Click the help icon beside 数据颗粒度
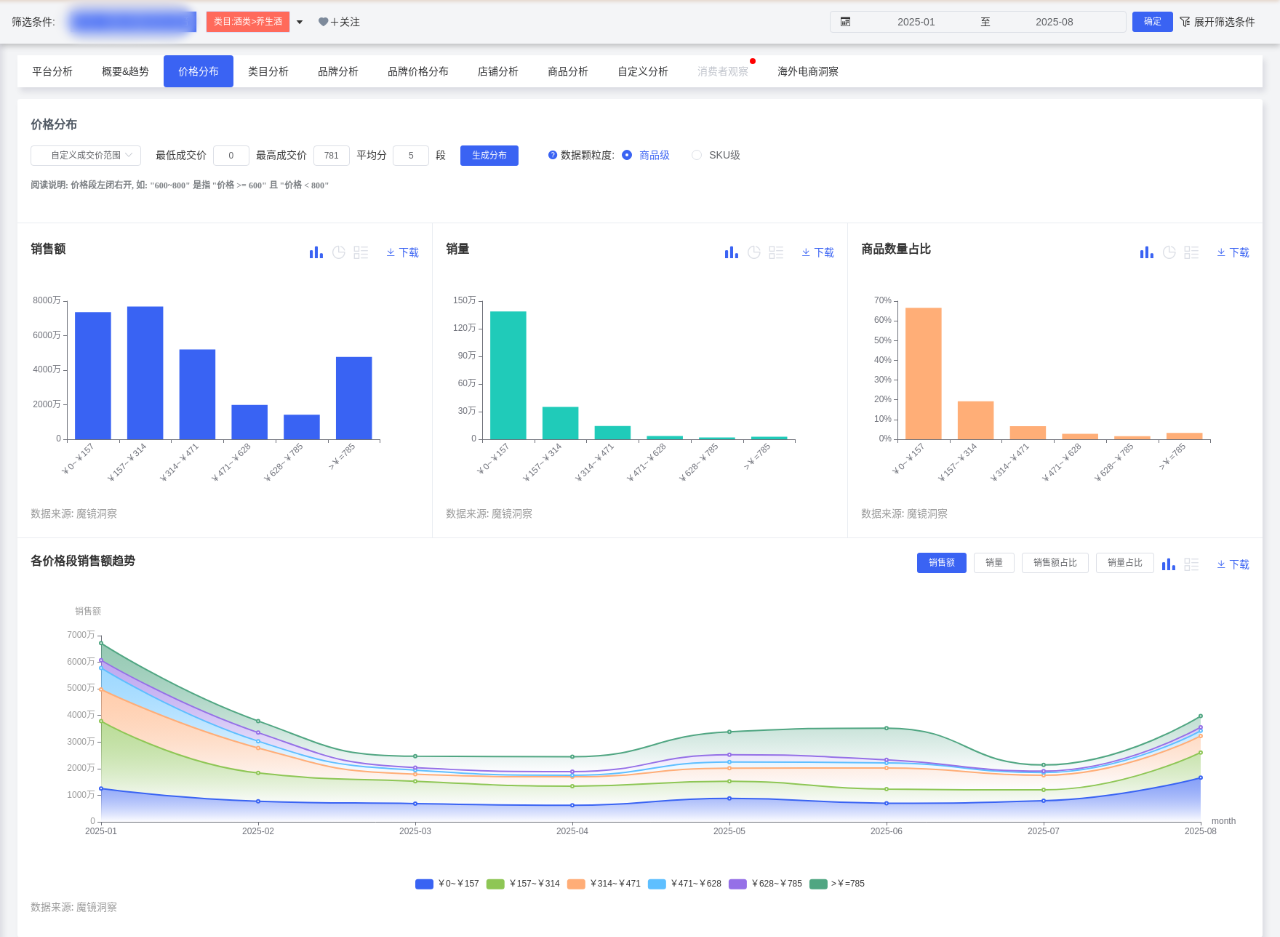 click(x=552, y=155)
